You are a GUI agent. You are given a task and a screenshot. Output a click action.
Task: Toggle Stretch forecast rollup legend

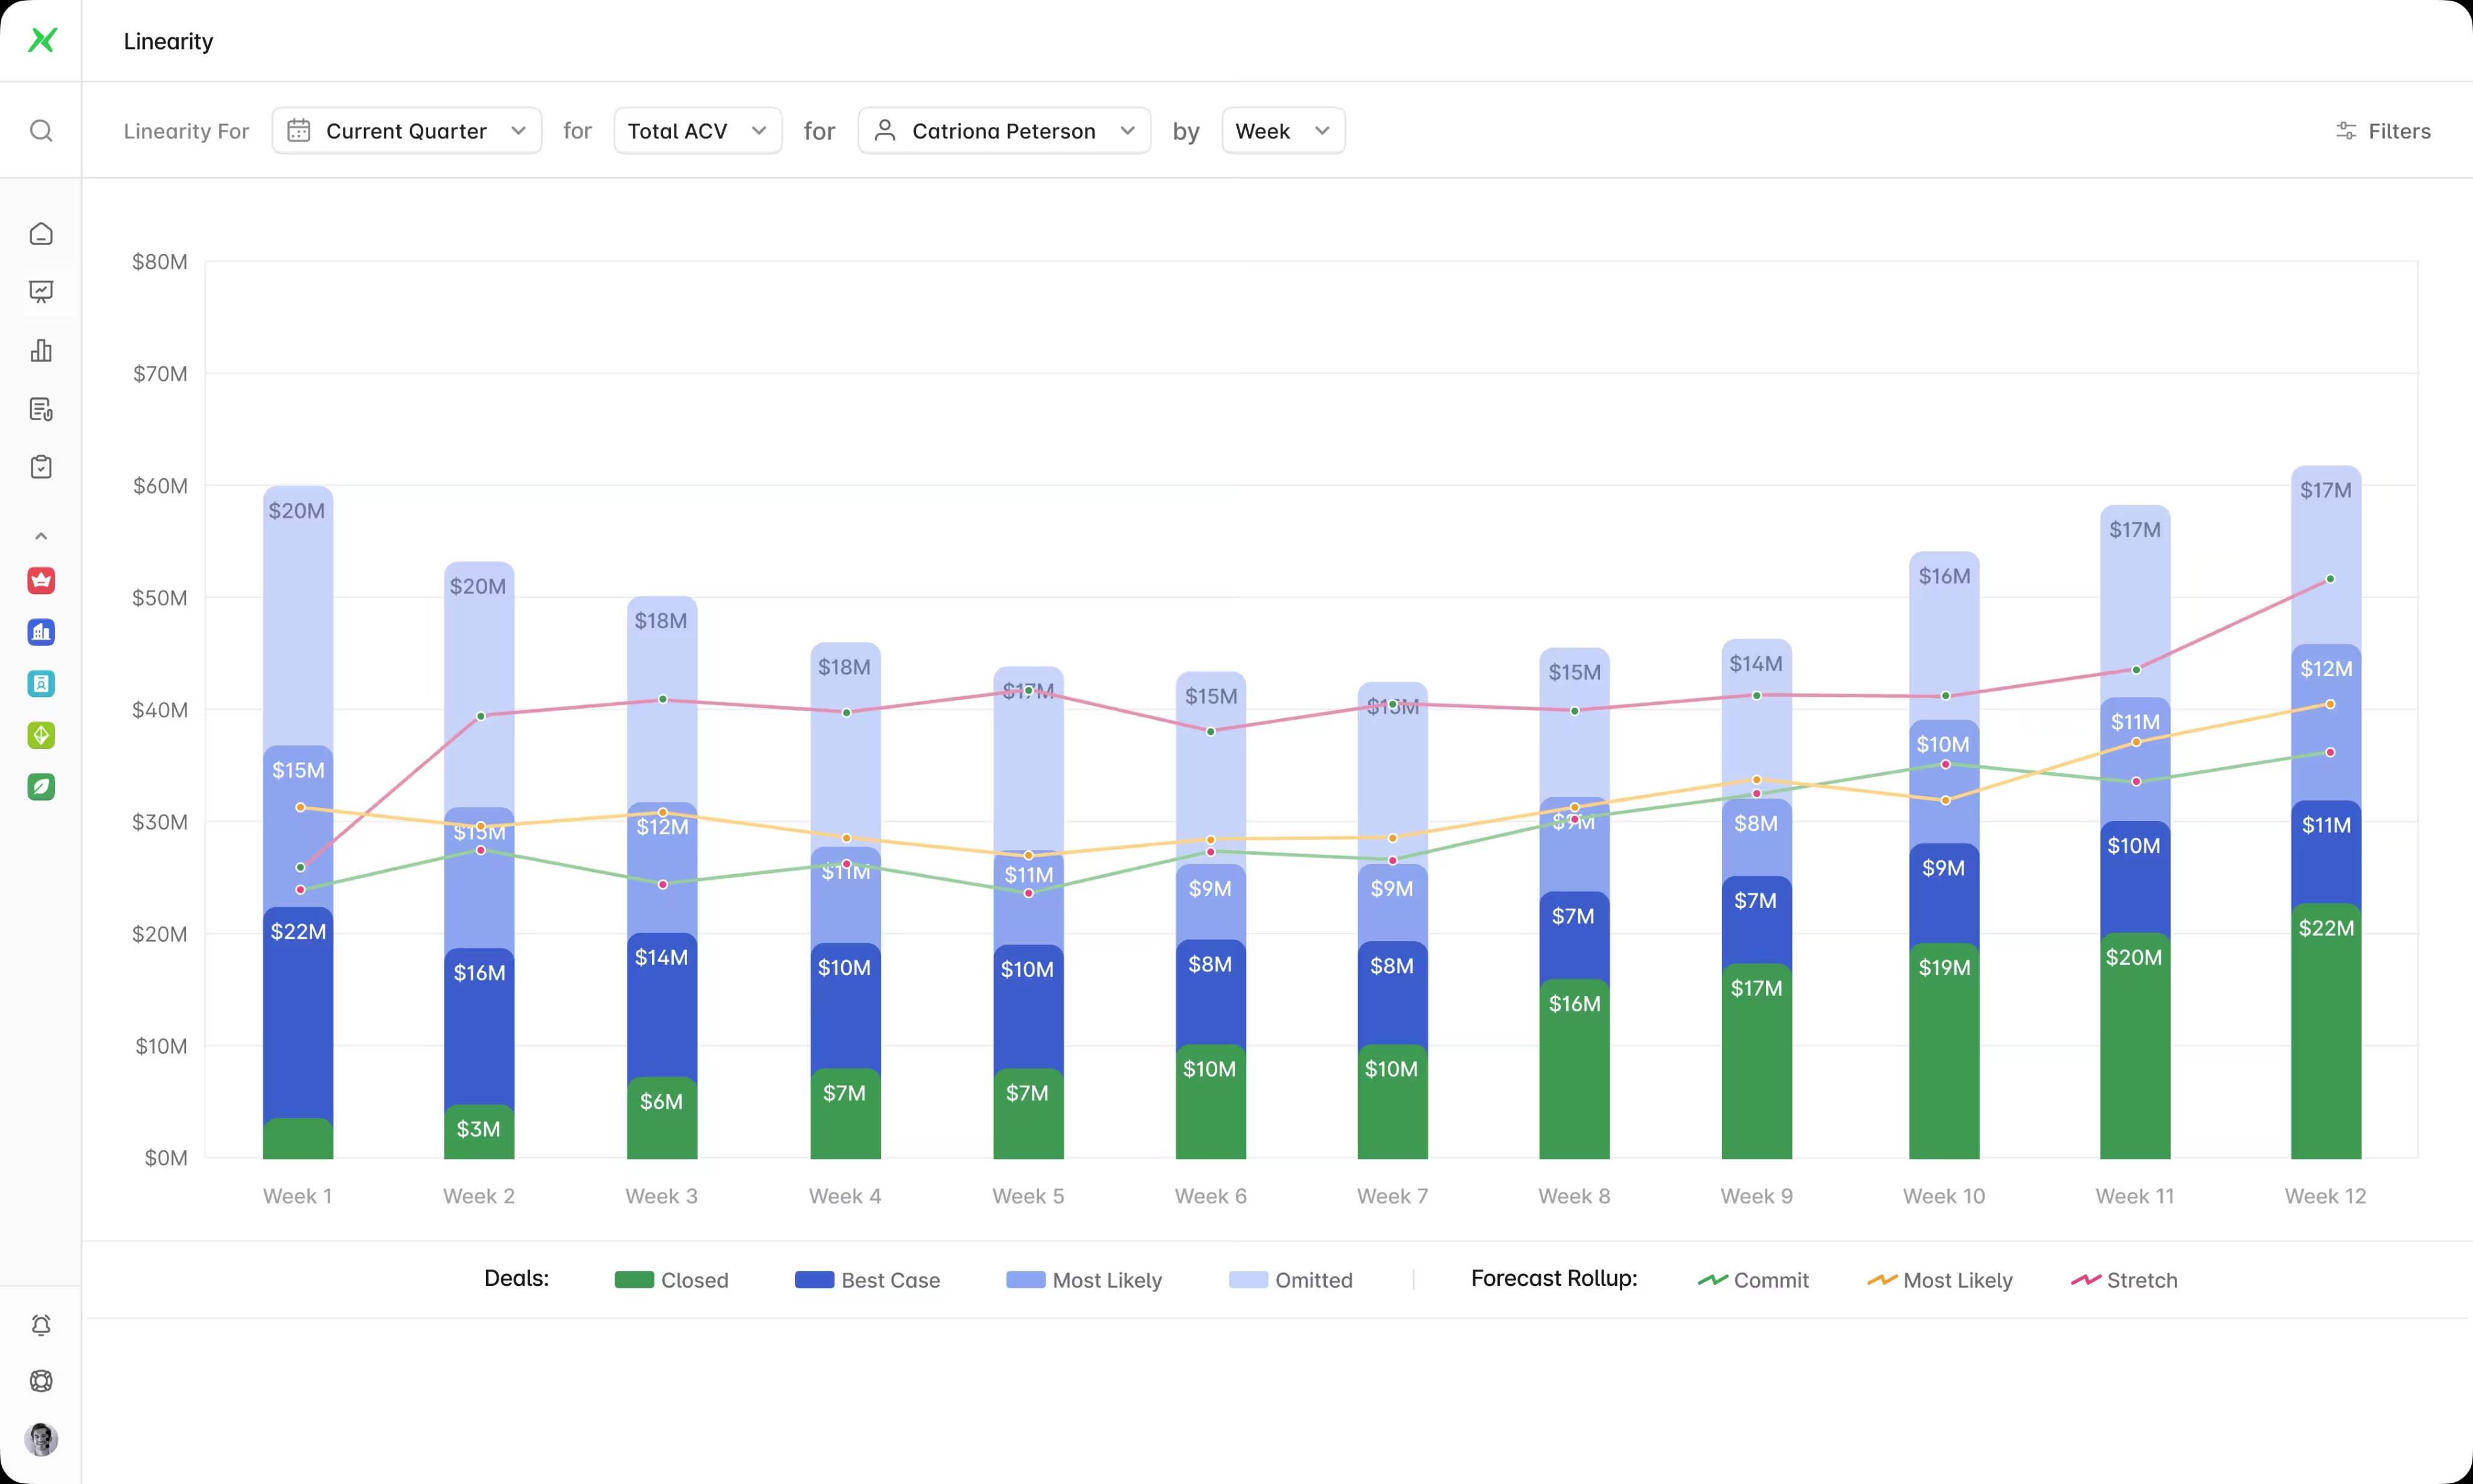click(2124, 1280)
